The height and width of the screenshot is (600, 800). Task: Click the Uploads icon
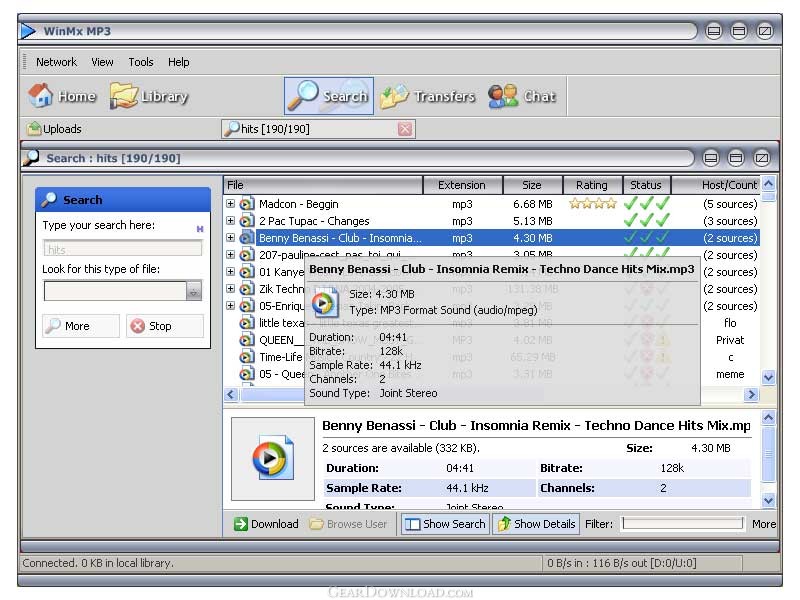tap(35, 129)
